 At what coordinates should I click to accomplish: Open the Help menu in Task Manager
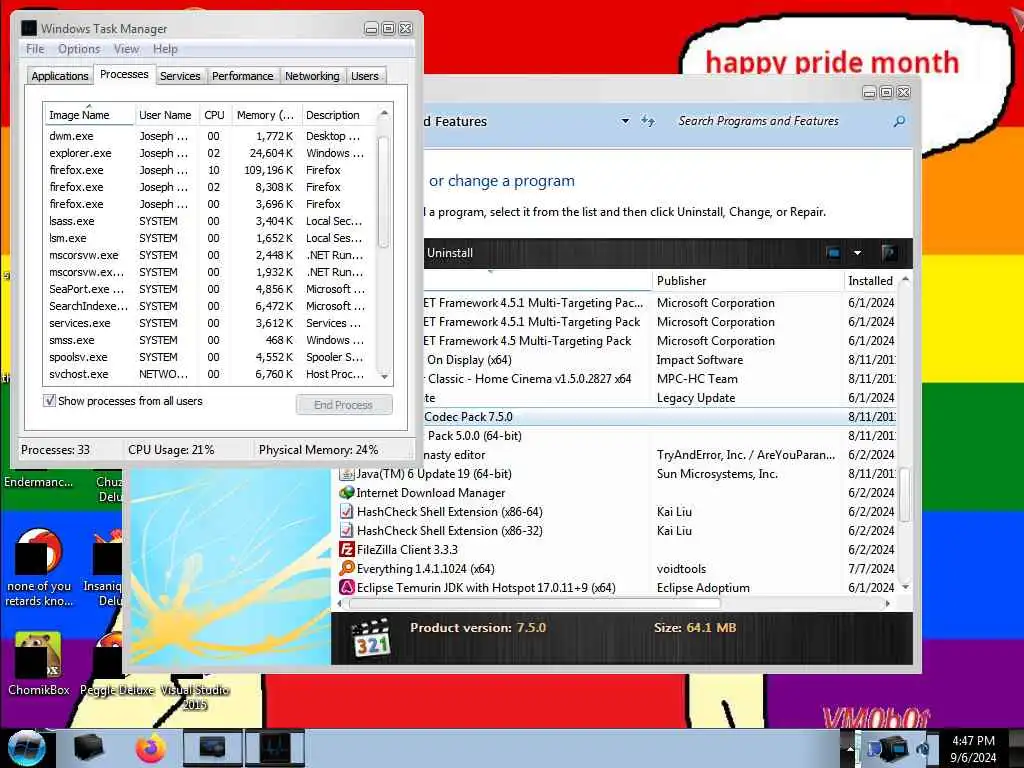165,49
